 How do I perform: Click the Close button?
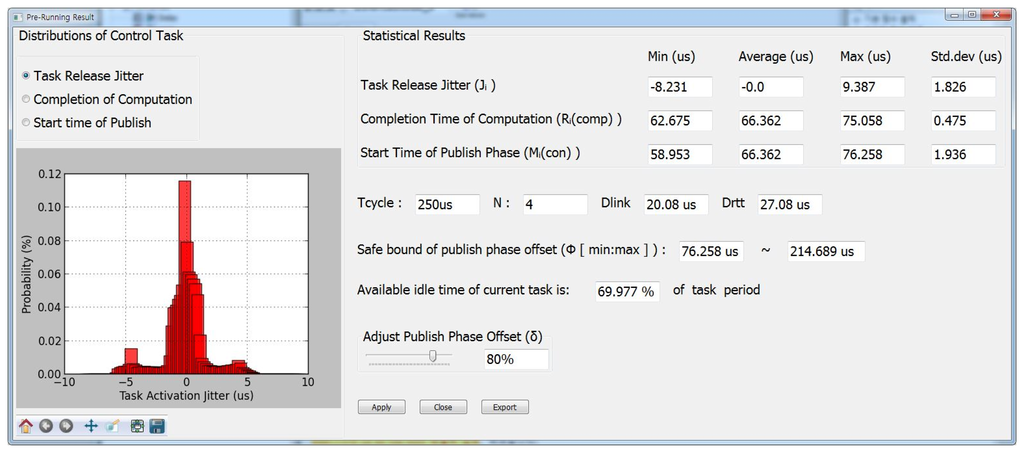[x=443, y=407]
